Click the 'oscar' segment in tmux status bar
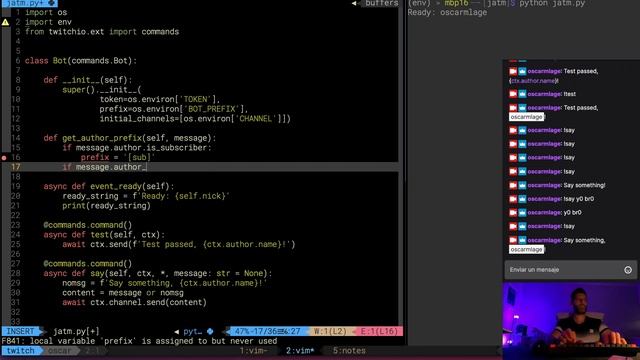This screenshot has width=640, height=360. click(60, 351)
